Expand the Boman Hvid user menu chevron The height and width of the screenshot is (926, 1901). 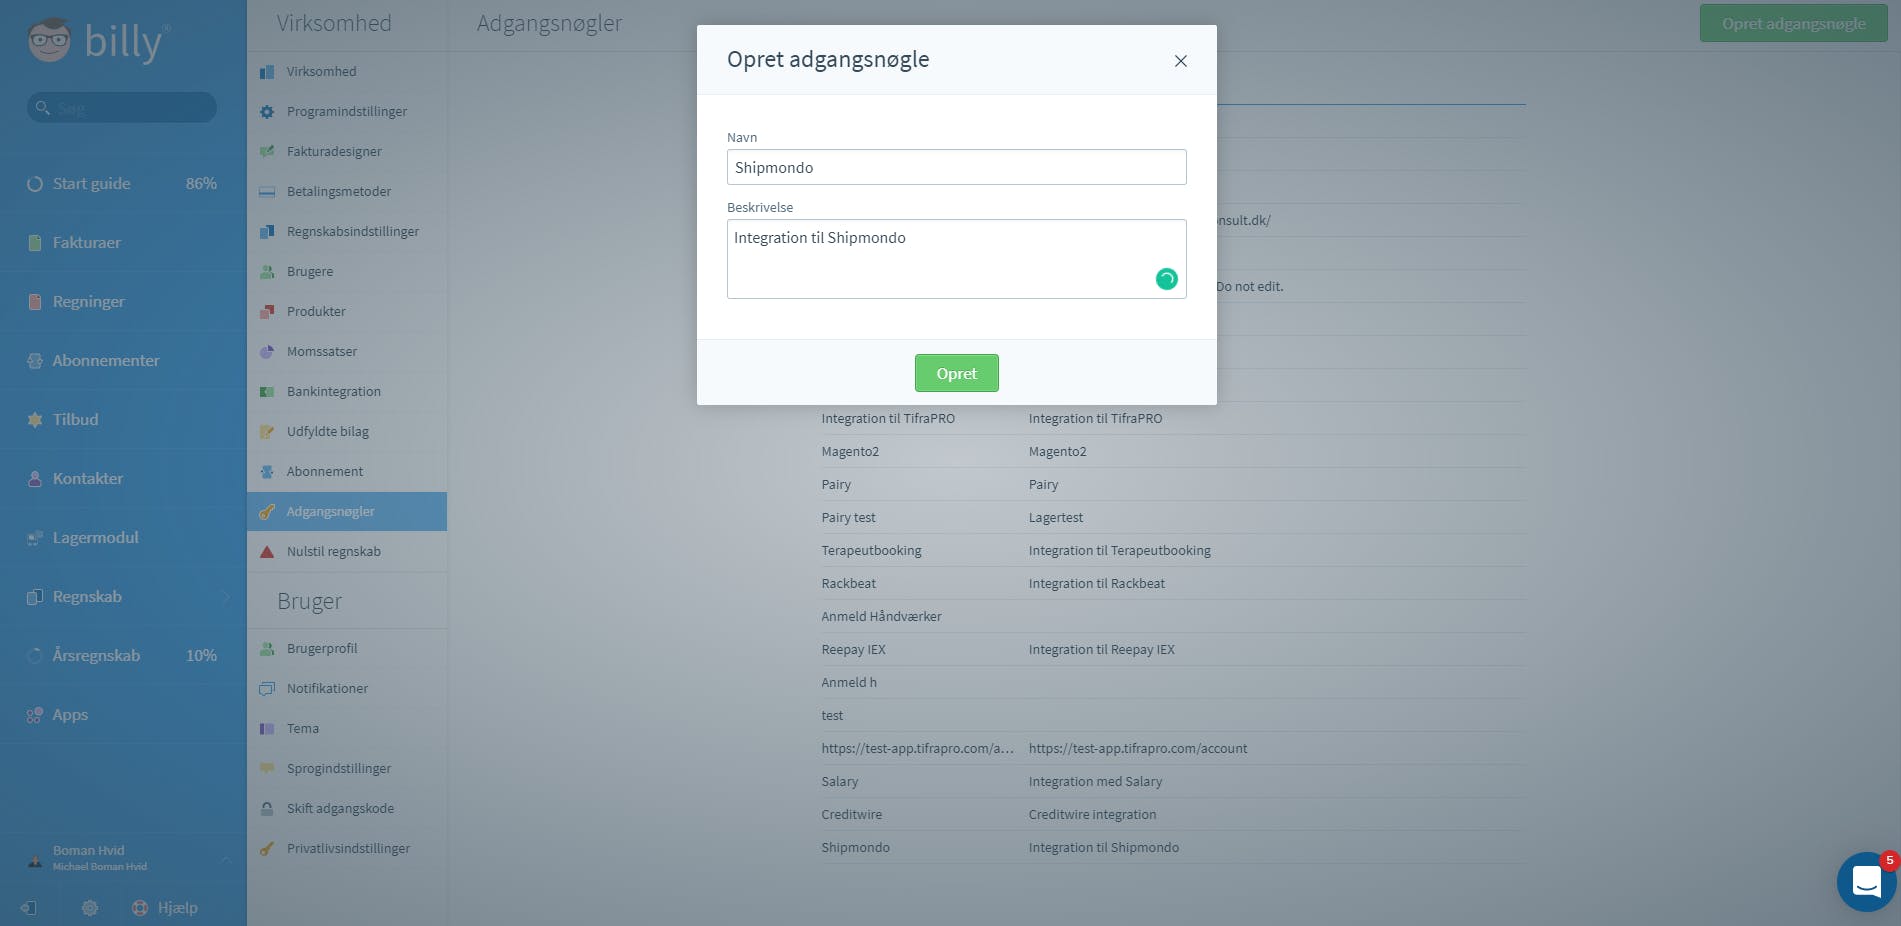click(226, 859)
